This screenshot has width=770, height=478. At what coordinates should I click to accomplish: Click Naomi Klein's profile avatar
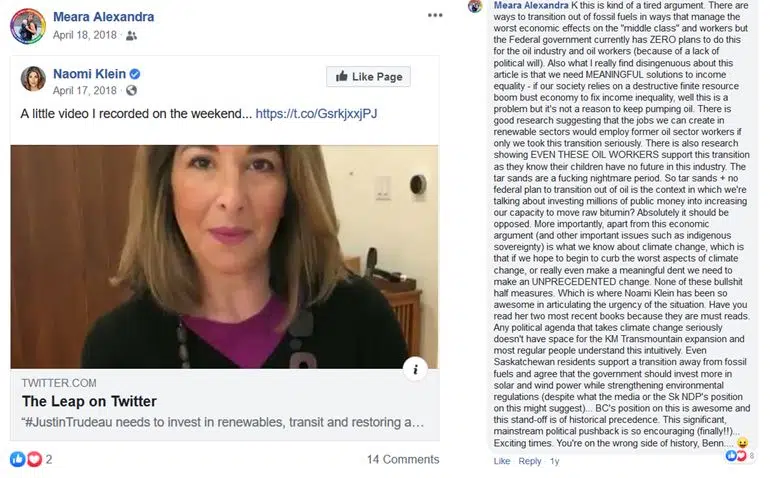pyautogui.click(x=33, y=78)
